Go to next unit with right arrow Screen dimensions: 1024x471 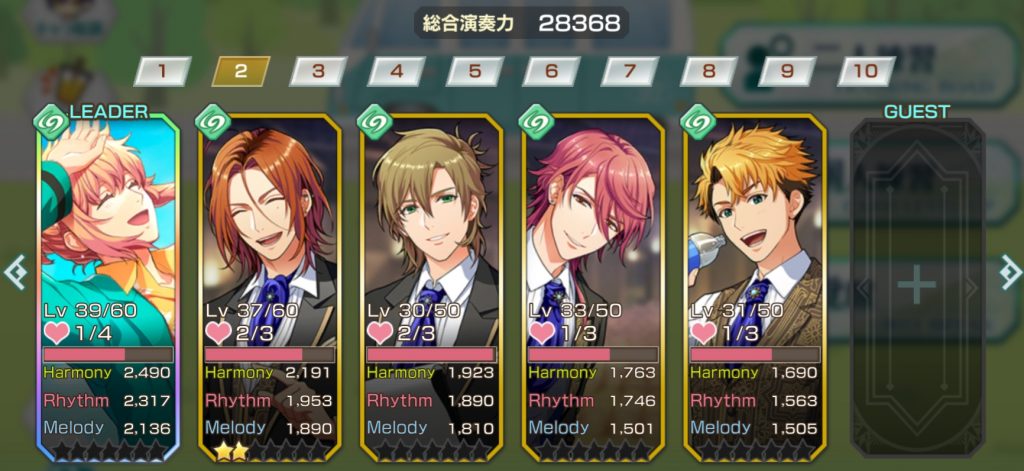pyautogui.click(x=1011, y=272)
